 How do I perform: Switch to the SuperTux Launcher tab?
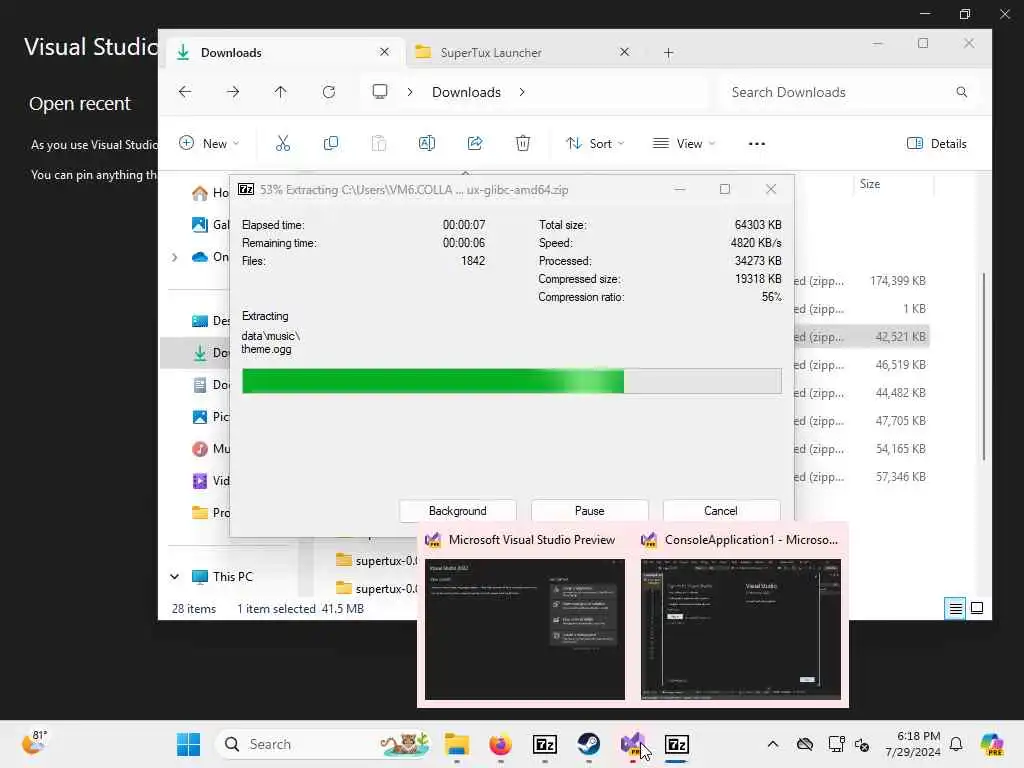point(522,52)
